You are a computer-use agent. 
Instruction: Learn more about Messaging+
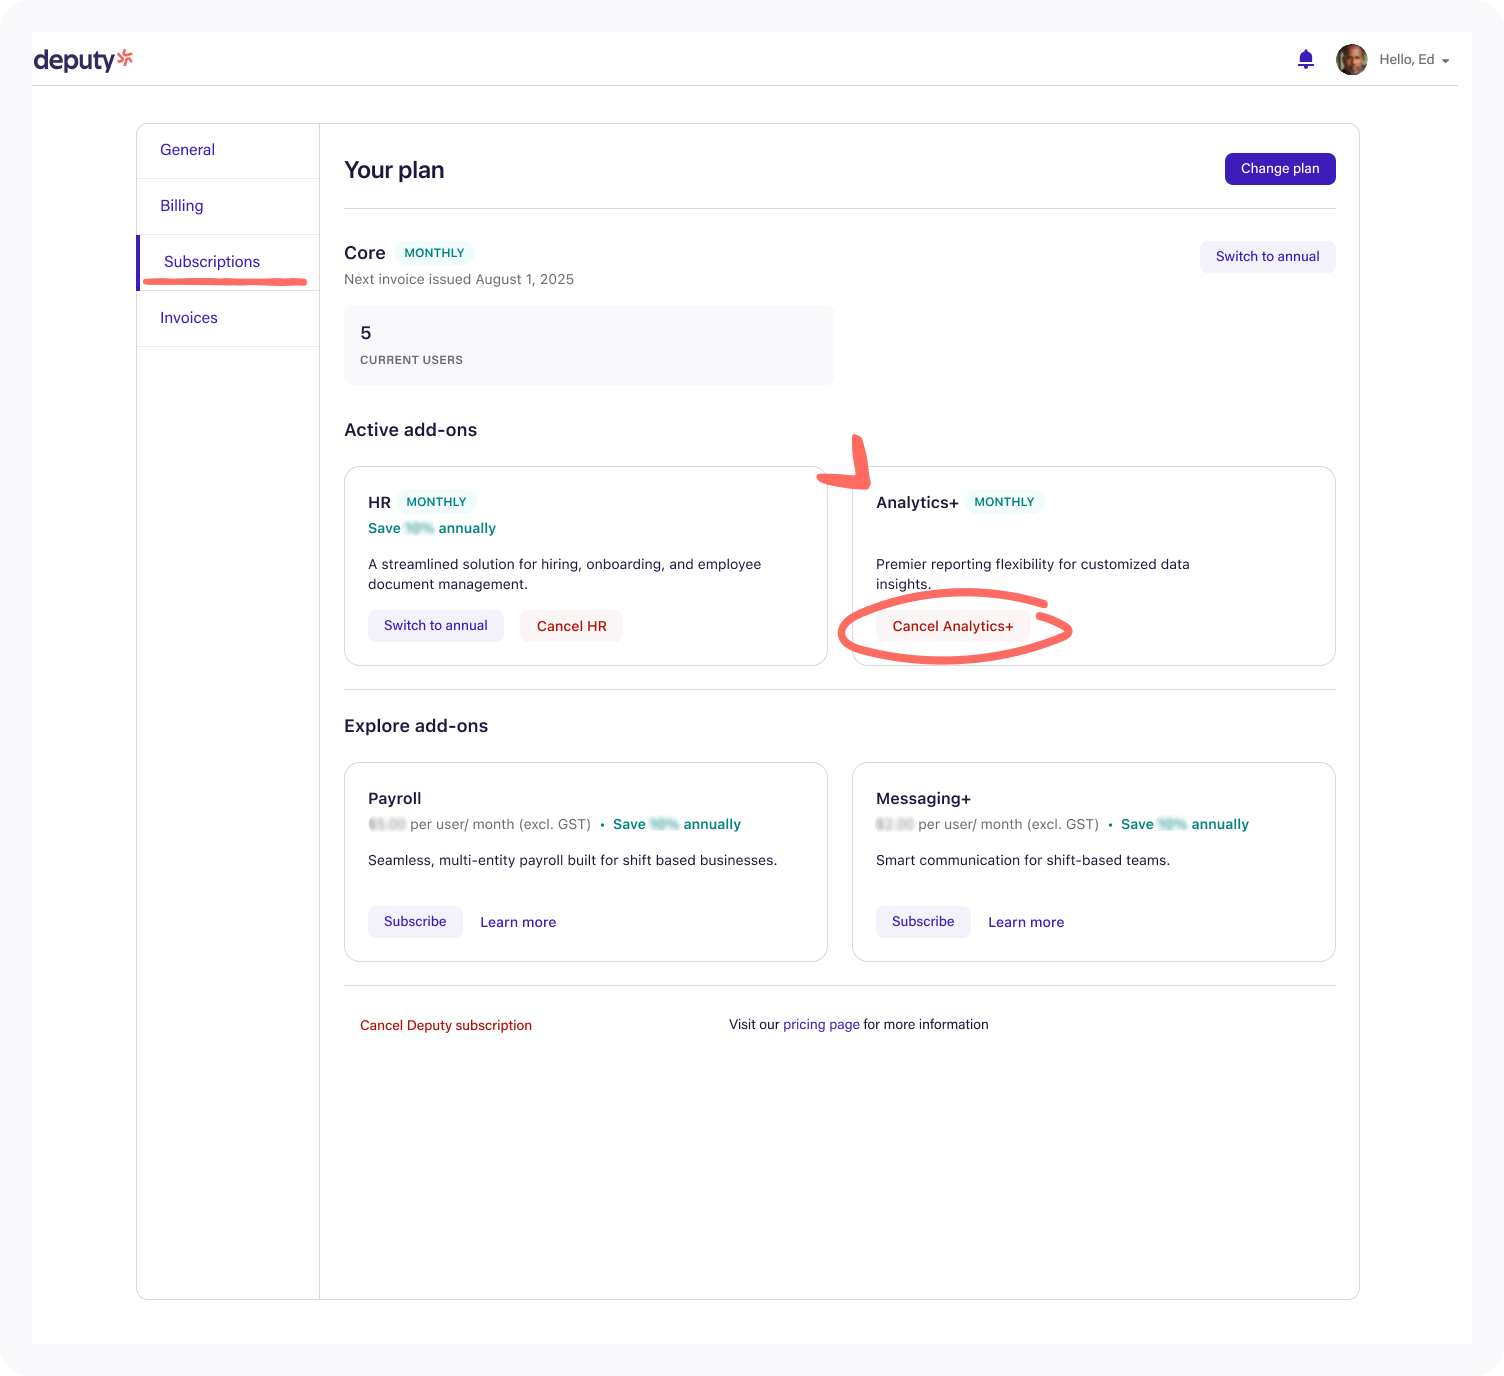tap(1026, 921)
